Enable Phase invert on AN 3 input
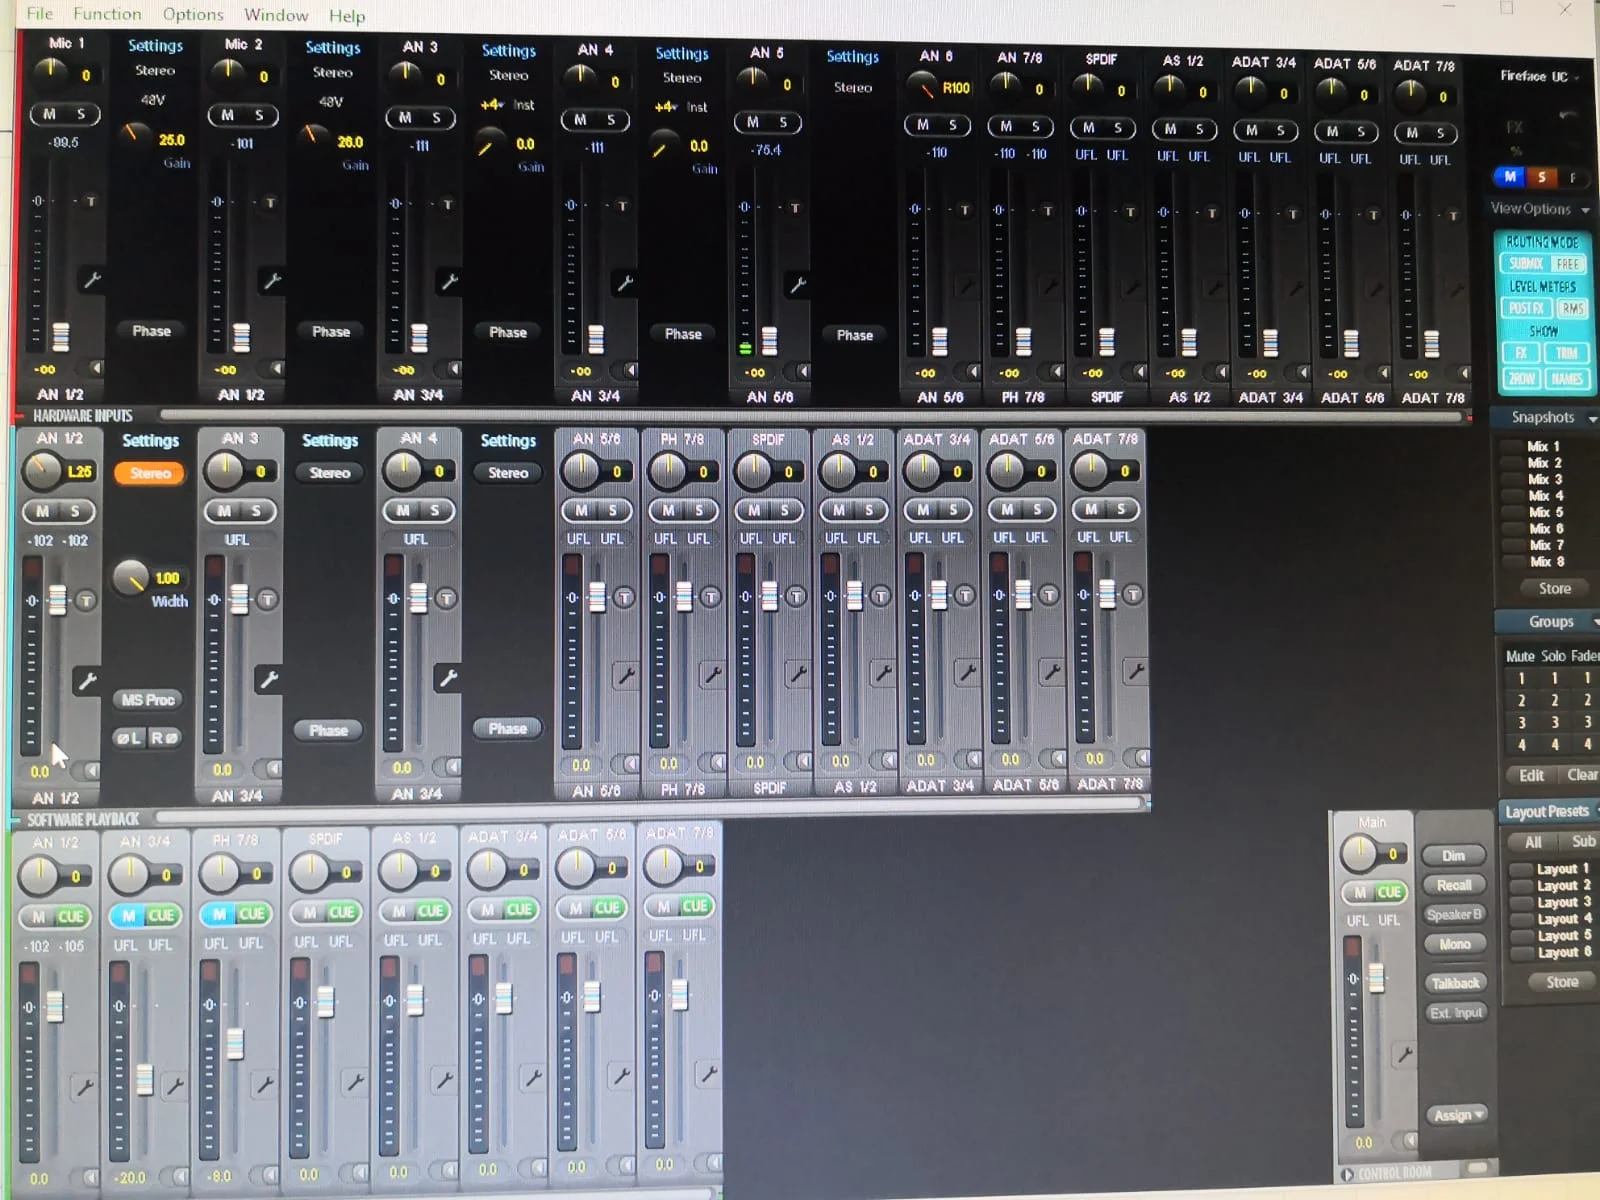 tap(508, 332)
